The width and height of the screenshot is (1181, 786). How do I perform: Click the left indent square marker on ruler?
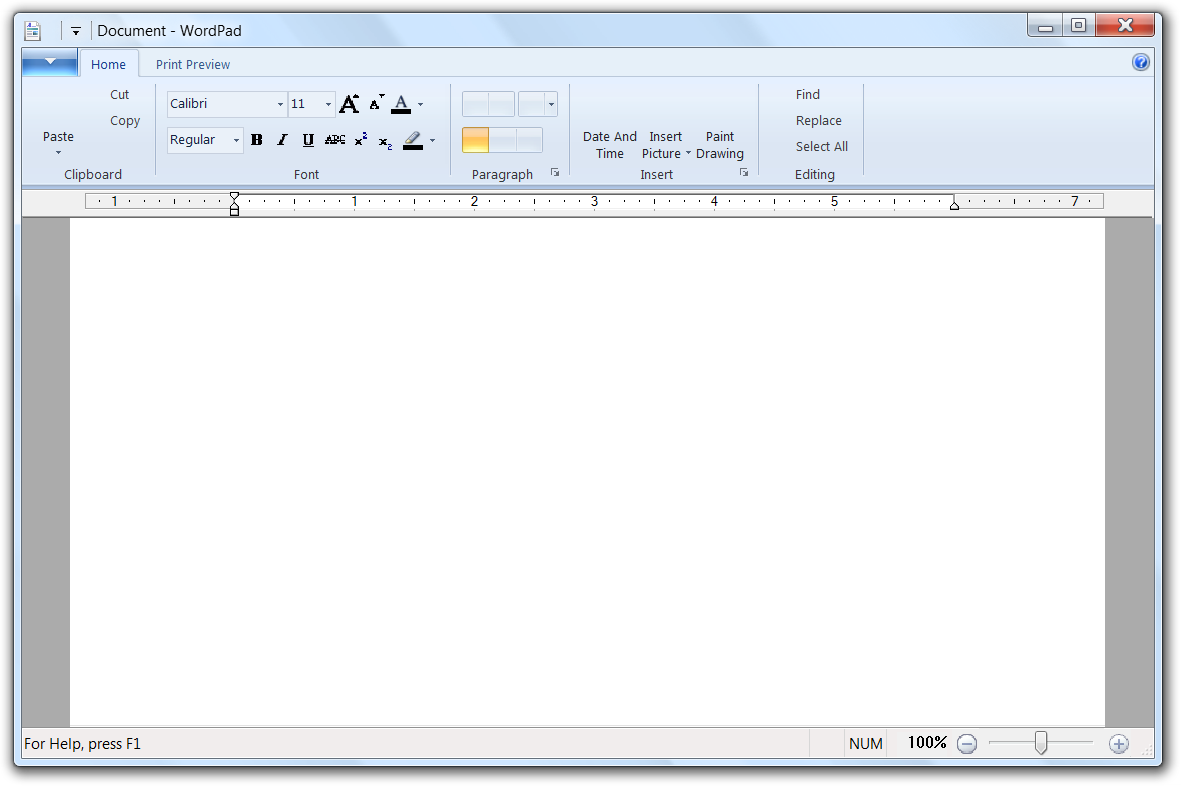pos(234,212)
